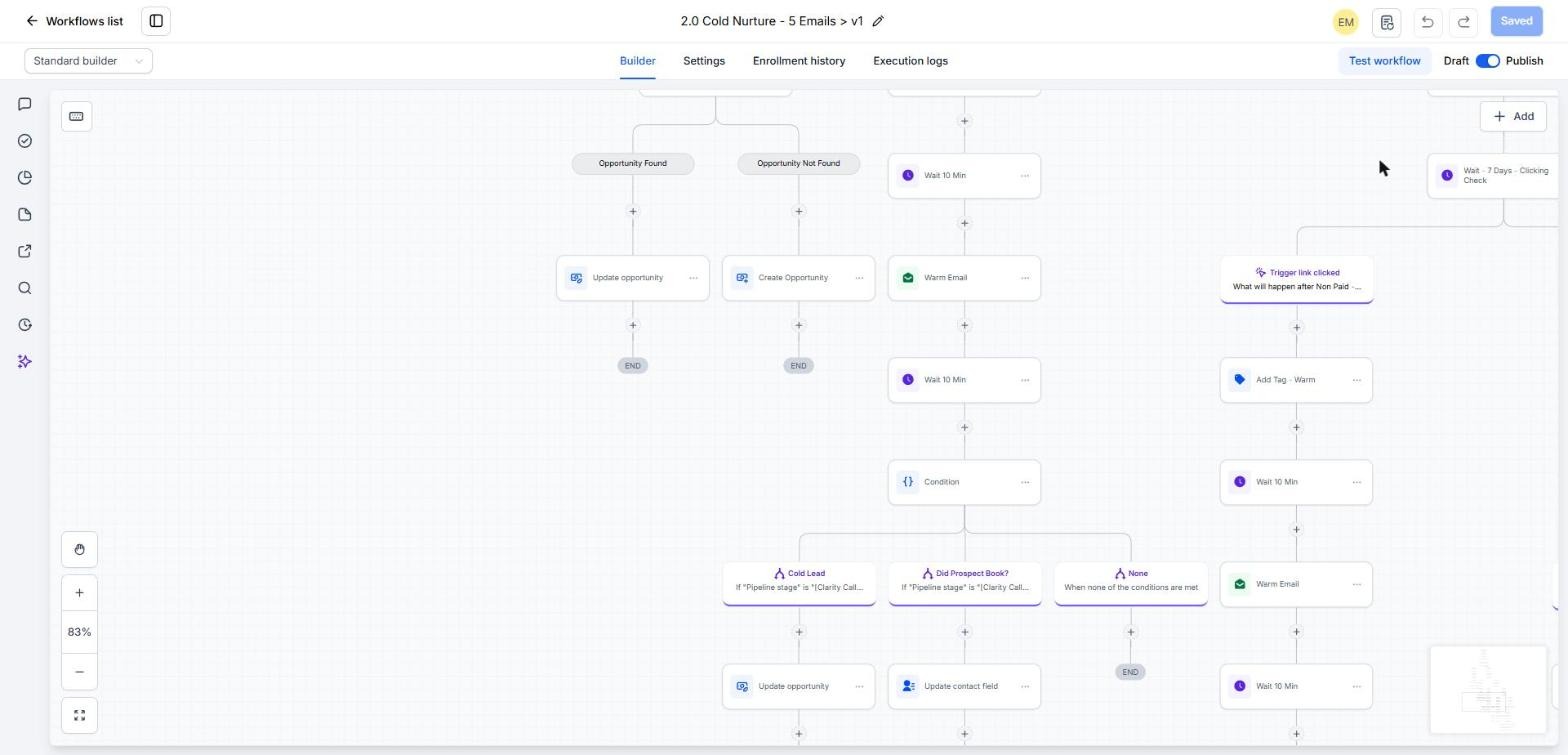This screenshot has height=755, width=1568.
Task: Zoom out the canvas
Action: [79, 672]
